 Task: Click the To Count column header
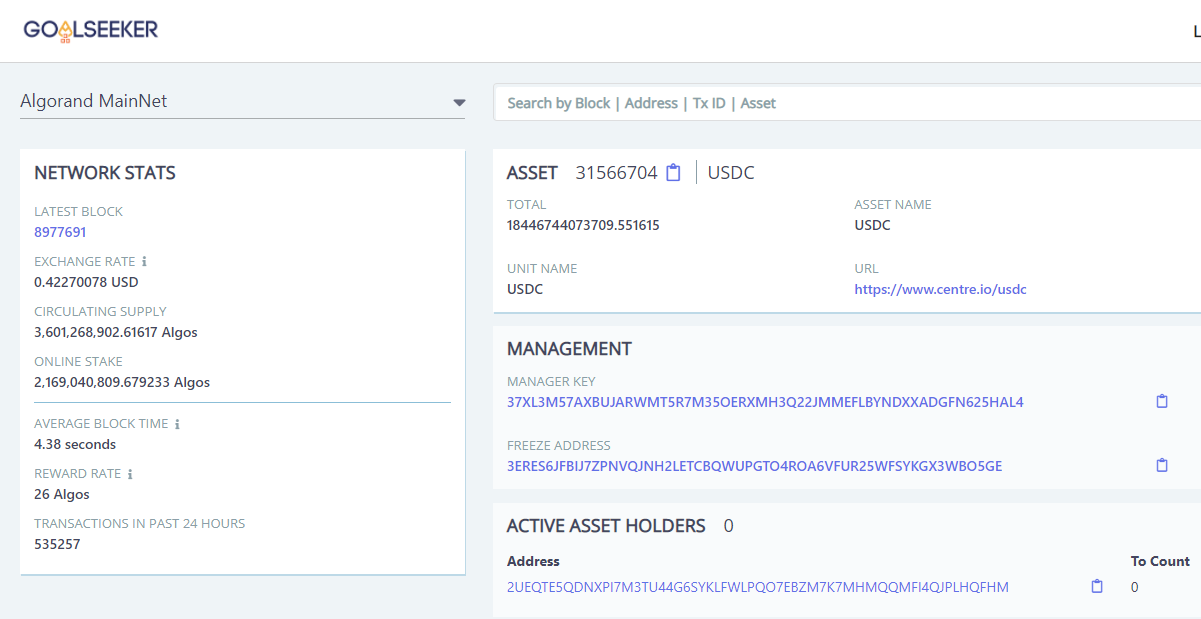1160,561
